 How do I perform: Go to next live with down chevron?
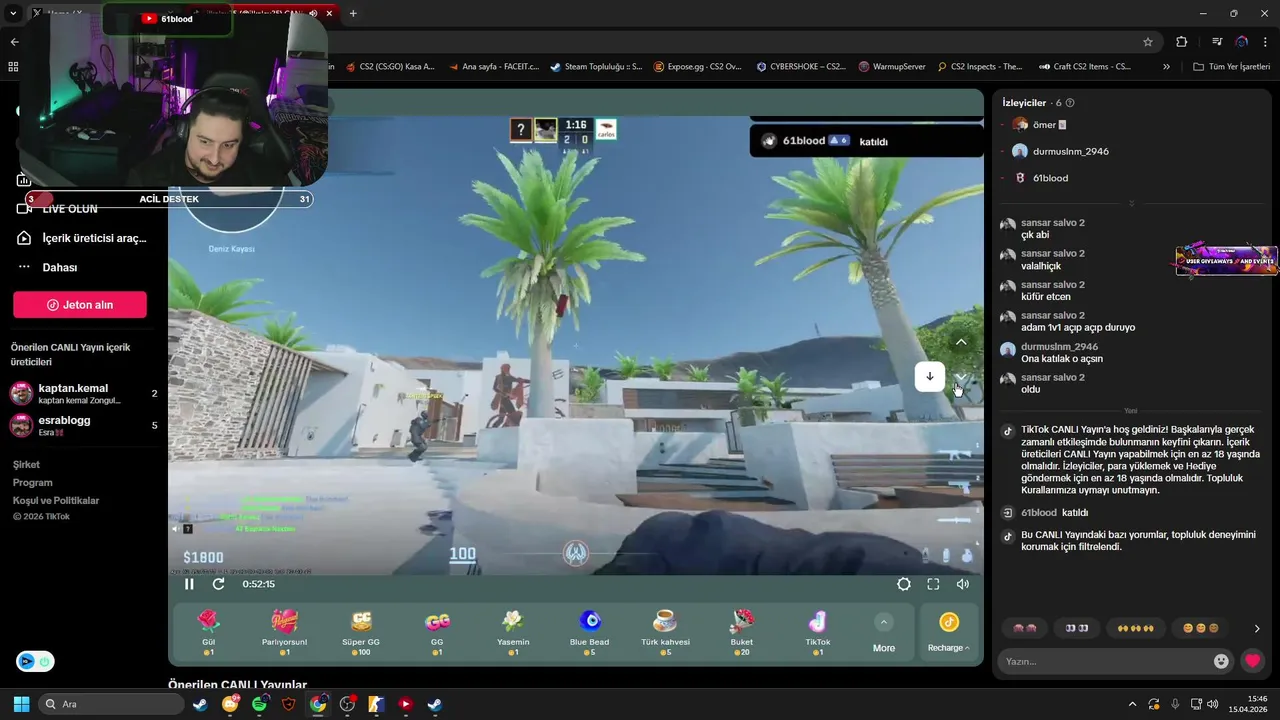click(961, 377)
